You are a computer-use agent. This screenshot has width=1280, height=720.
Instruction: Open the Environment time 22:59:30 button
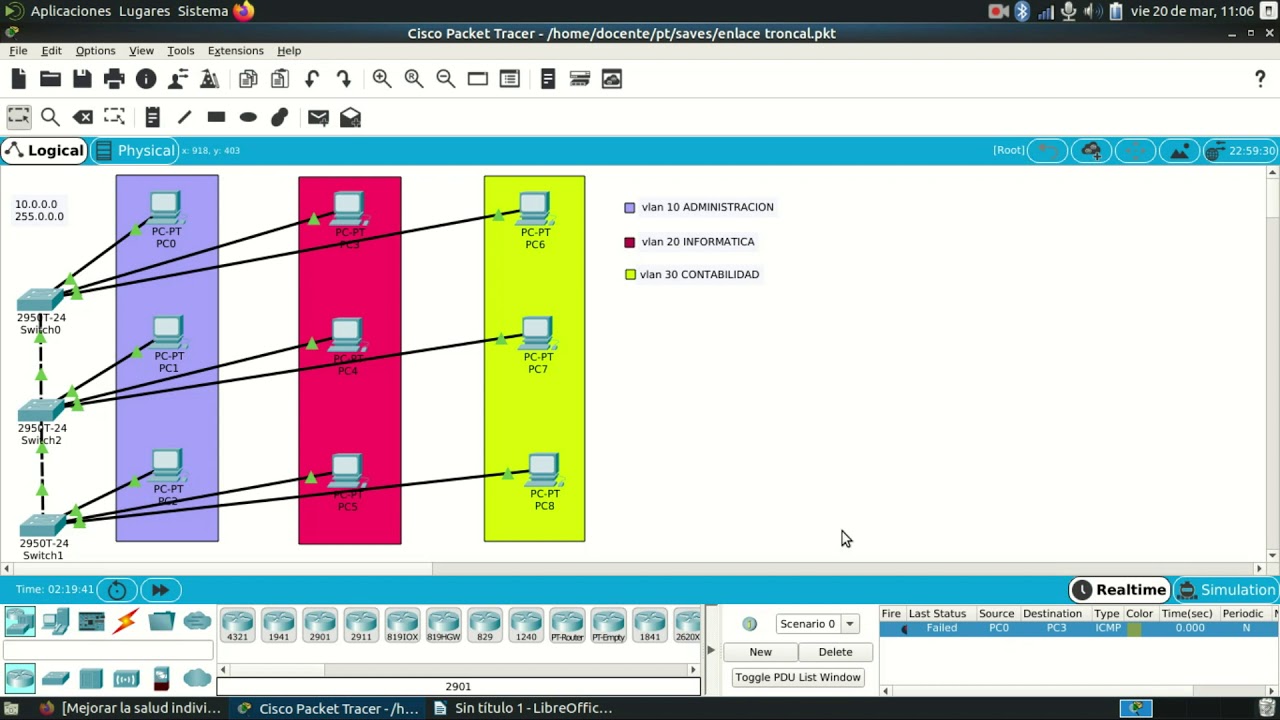coord(1241,151)
